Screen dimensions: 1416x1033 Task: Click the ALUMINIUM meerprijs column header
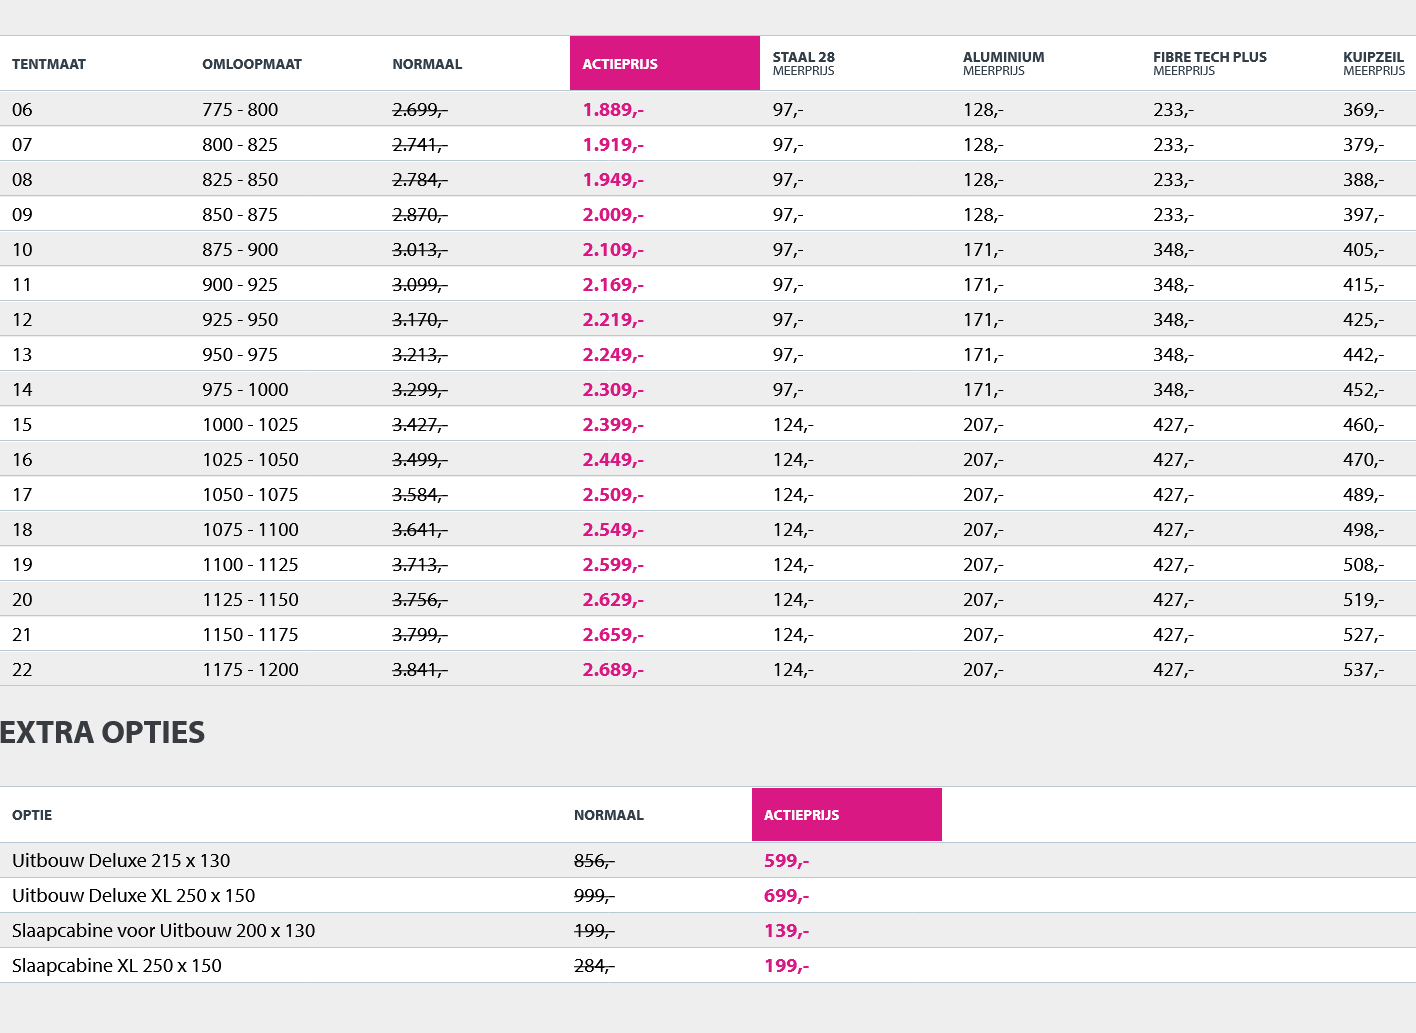[x=1003, y=63]
